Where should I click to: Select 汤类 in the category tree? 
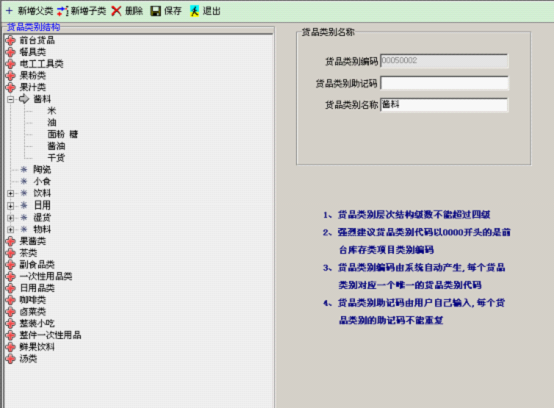click(x=28, y=359)
